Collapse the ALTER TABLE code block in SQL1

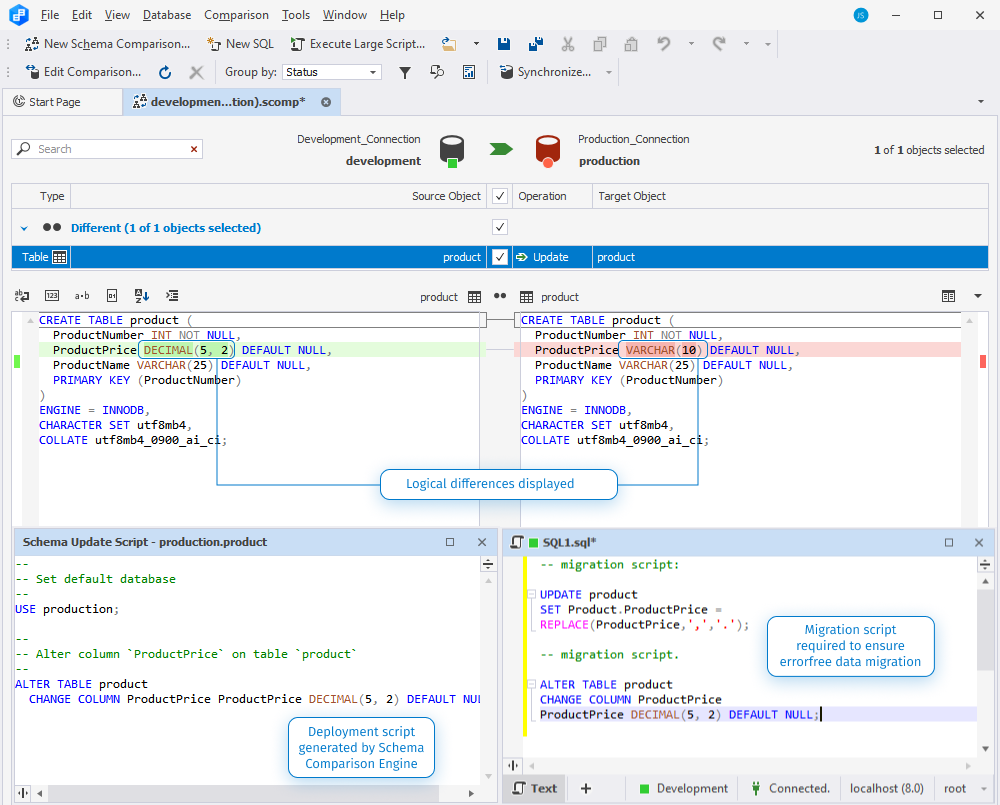click(531, 684)
